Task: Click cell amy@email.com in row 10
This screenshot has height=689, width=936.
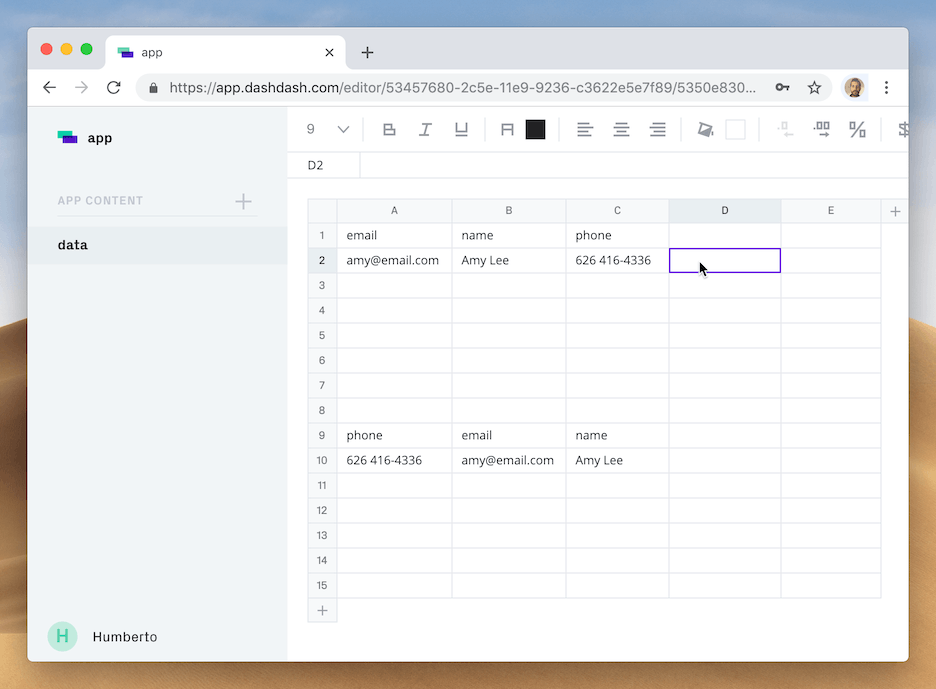Action: coord(509,460)
